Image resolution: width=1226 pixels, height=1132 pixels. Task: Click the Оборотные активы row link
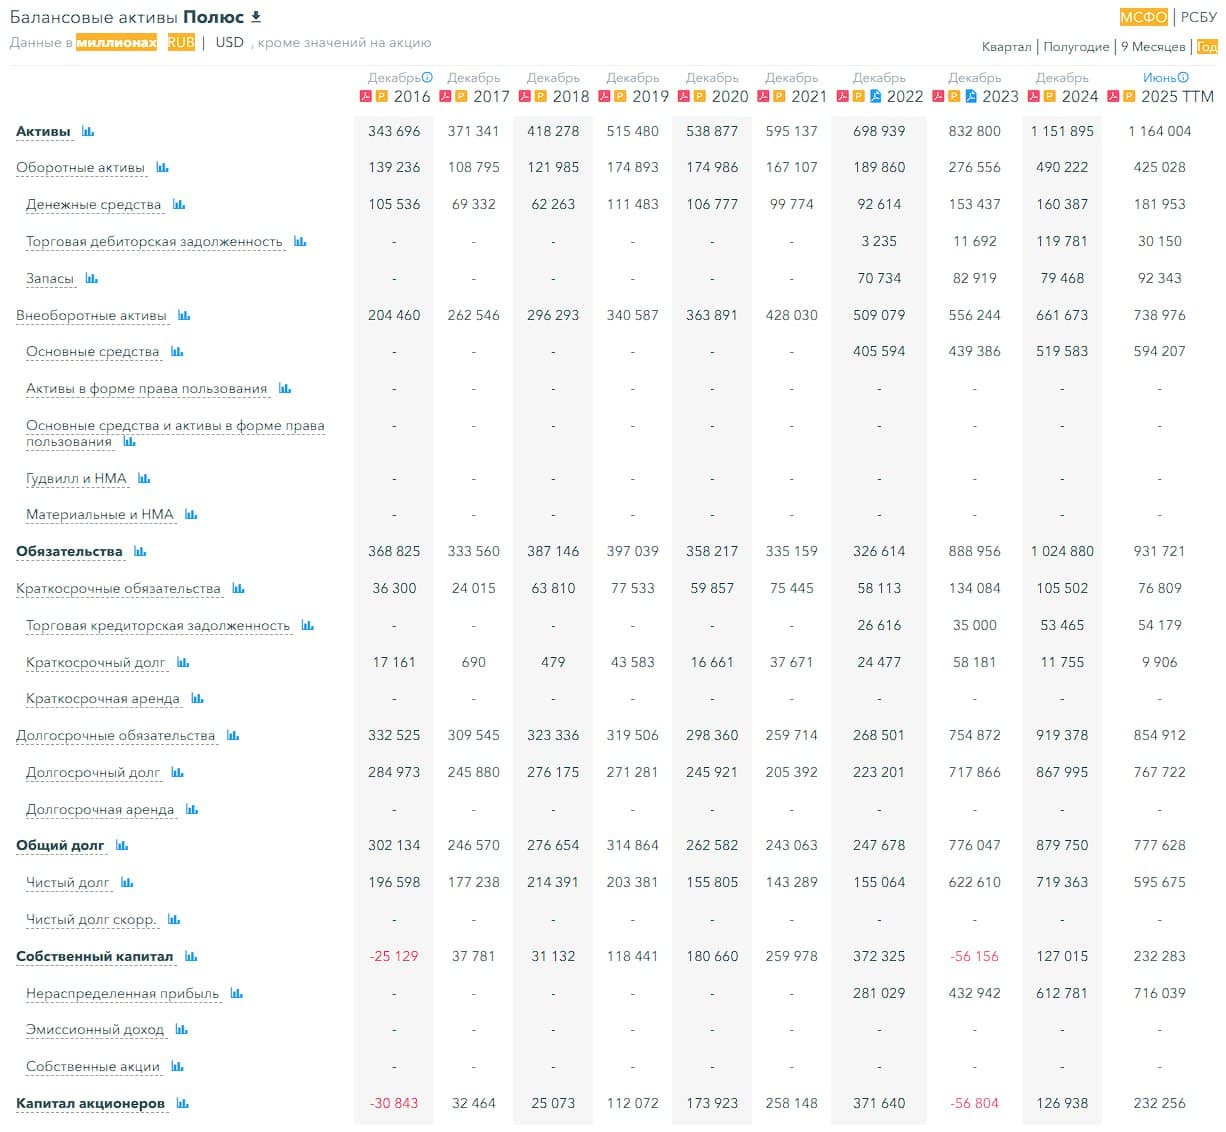(x=80, y=168)
